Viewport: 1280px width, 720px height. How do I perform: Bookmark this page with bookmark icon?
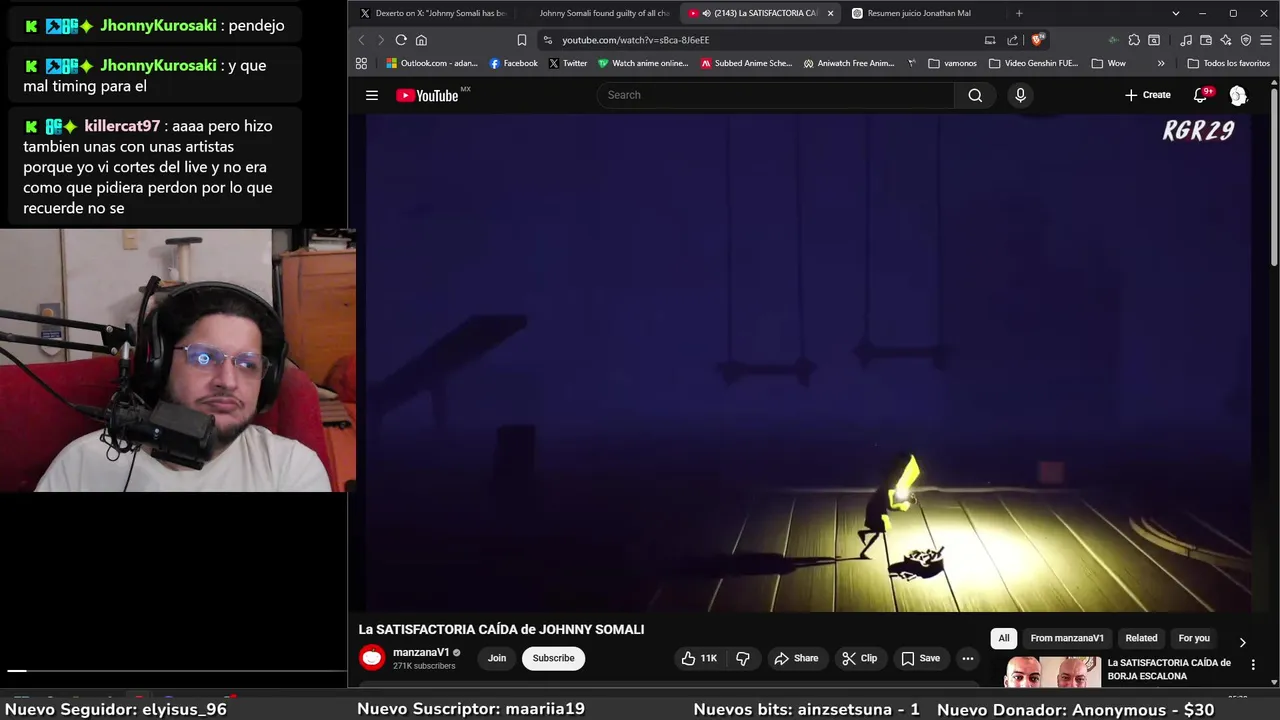point(521,40)
